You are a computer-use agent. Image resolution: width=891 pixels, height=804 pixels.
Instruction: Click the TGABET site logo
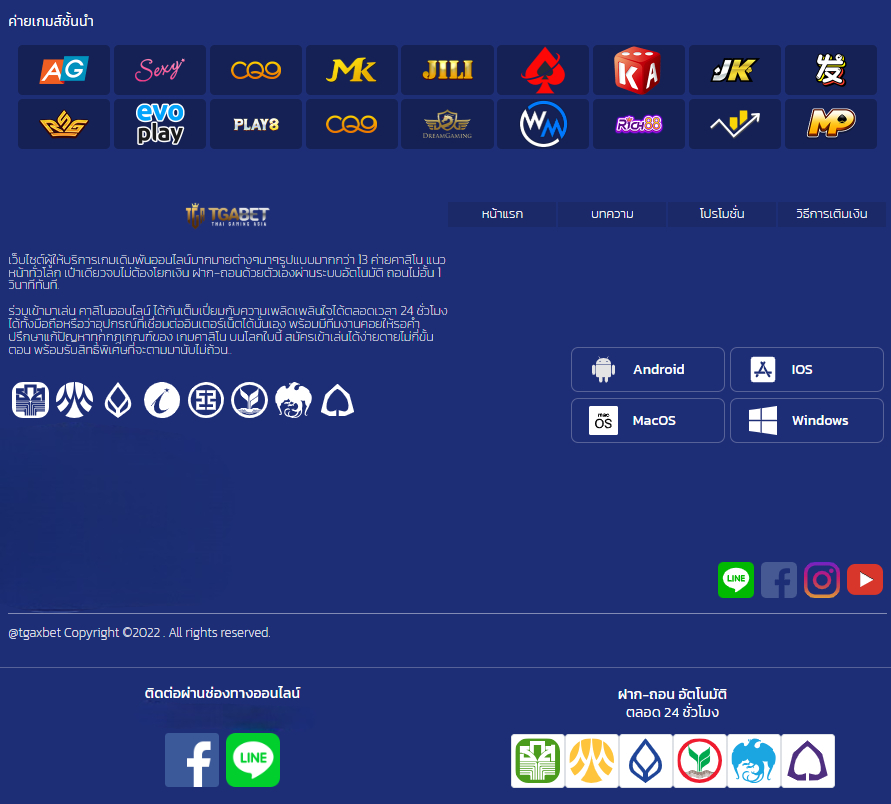225,214
